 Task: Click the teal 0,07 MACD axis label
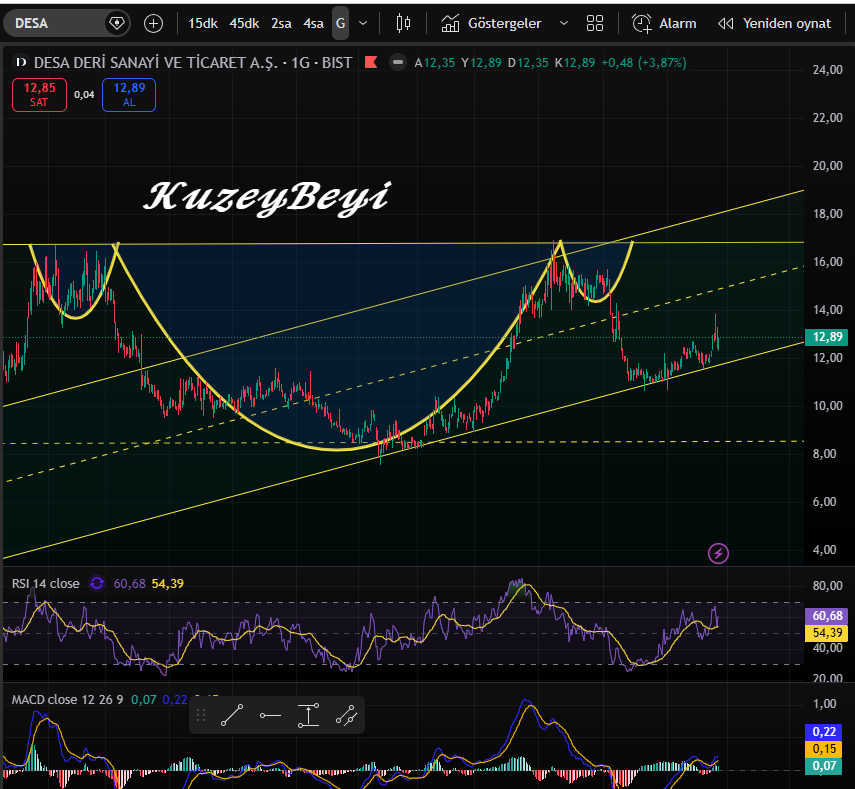click(x=824, y=766)
